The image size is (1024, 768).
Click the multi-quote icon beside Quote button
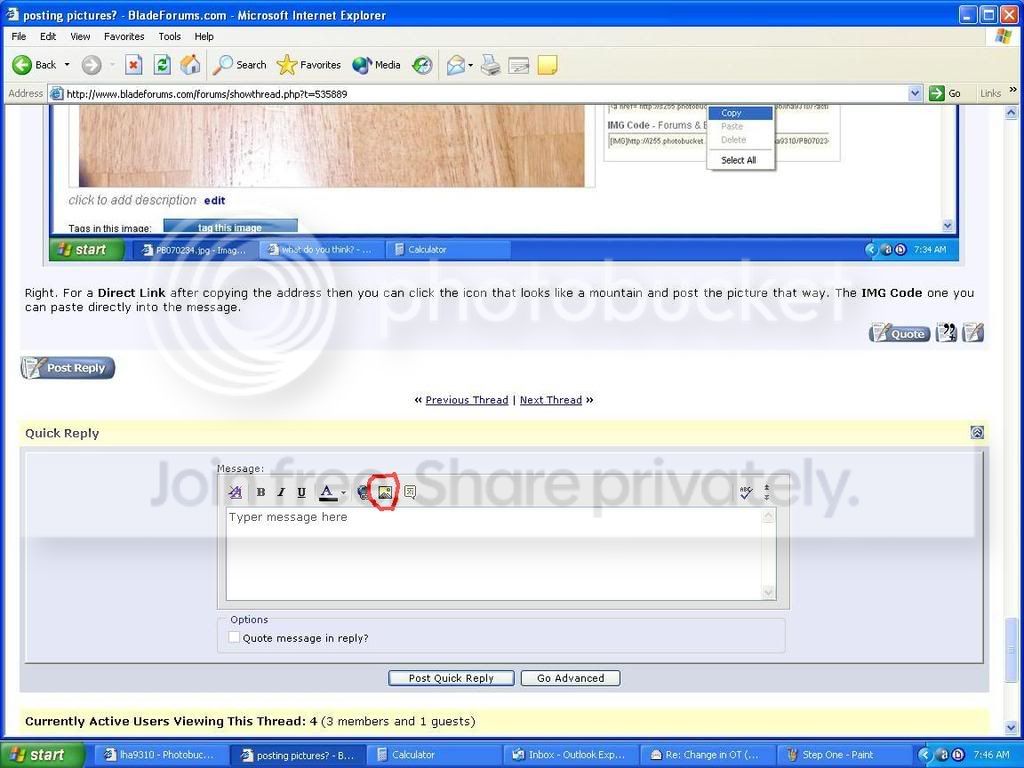[946, 333]
